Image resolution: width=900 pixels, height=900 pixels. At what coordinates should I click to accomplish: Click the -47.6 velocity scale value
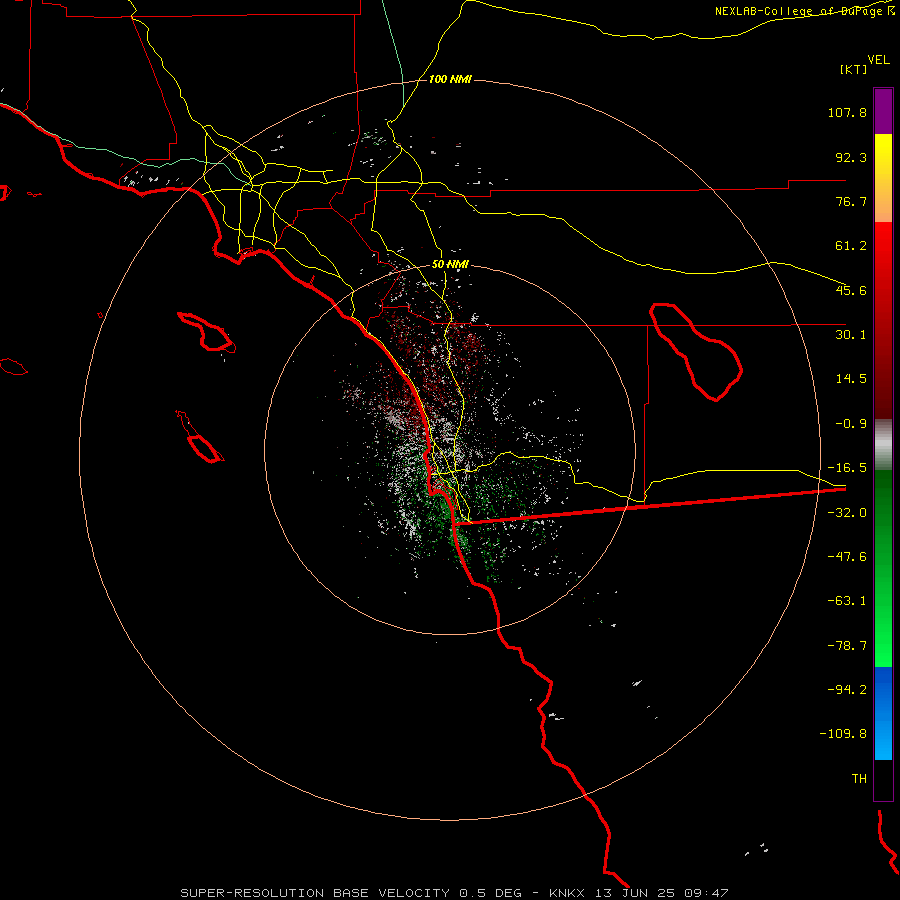[847, 557]
